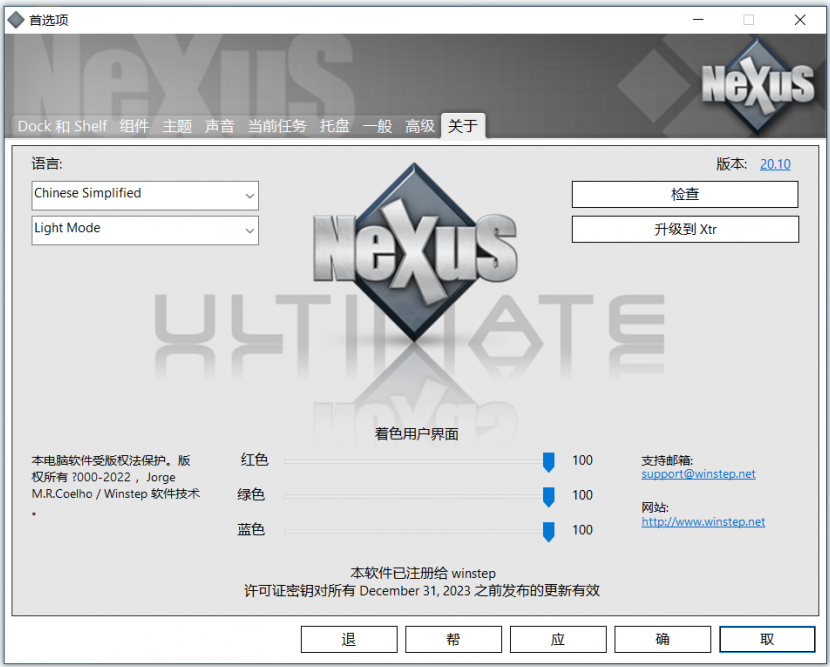This screenshot has width=830, height=667.
Task: Go to the 托盘 tab
Action: pos(335,126)
